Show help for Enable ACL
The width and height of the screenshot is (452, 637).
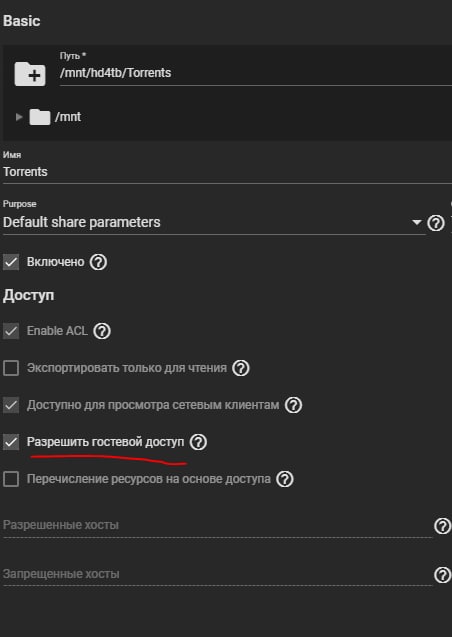102,331
